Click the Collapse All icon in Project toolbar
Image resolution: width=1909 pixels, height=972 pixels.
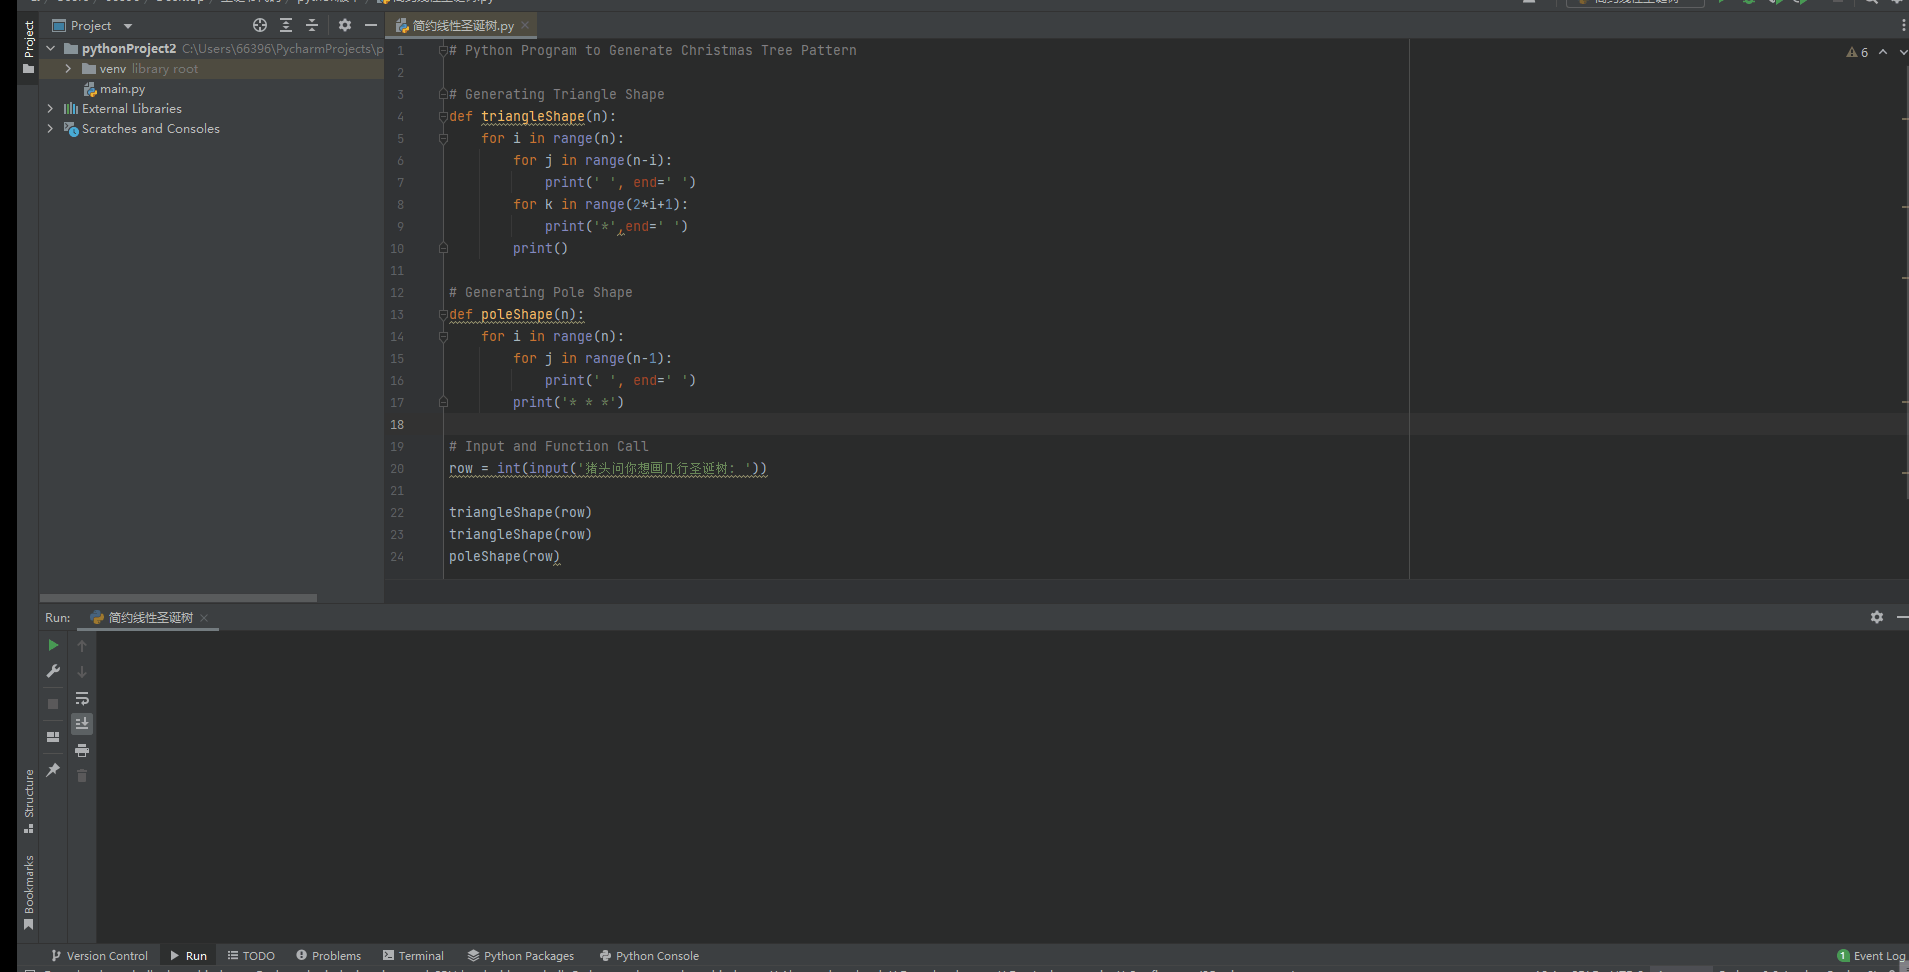(312, 25)
